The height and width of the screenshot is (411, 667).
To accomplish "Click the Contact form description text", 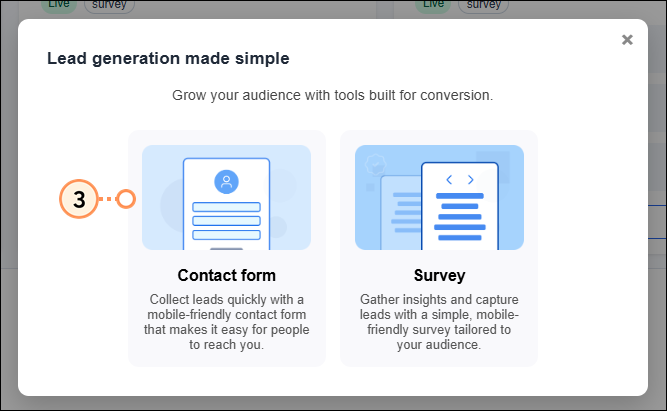I will [x=226, y=322].
